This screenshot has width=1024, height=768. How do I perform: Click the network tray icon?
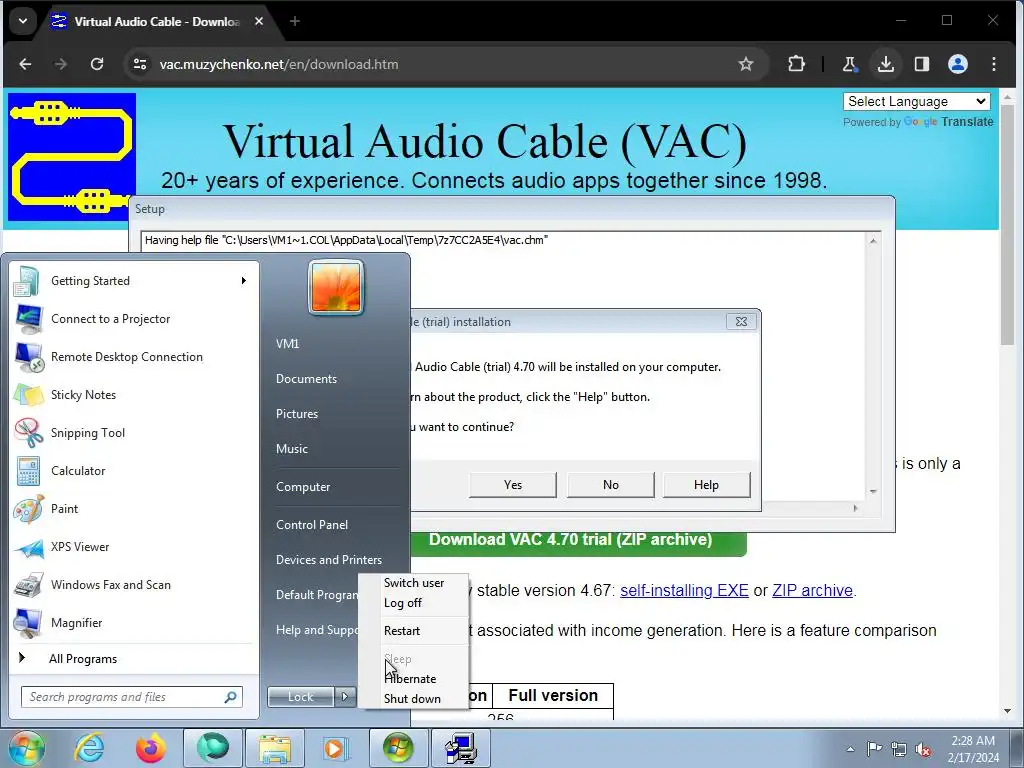click(899, 749)
